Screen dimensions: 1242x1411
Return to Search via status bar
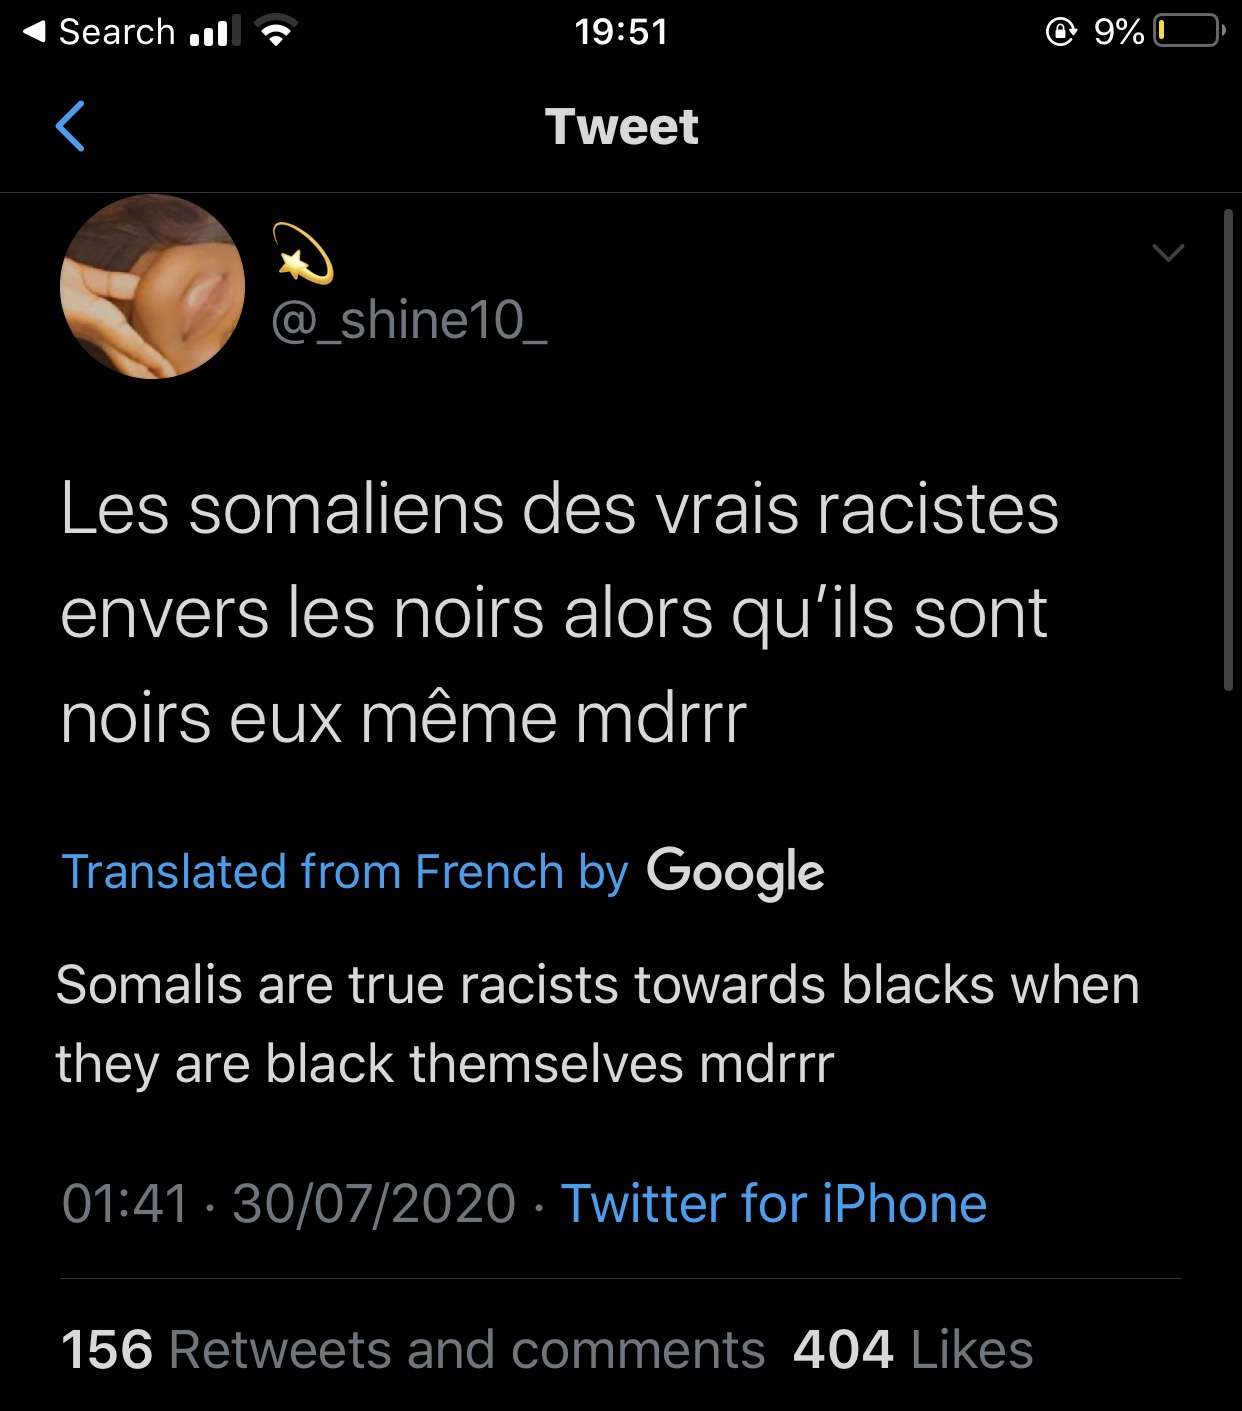[98, 32]
